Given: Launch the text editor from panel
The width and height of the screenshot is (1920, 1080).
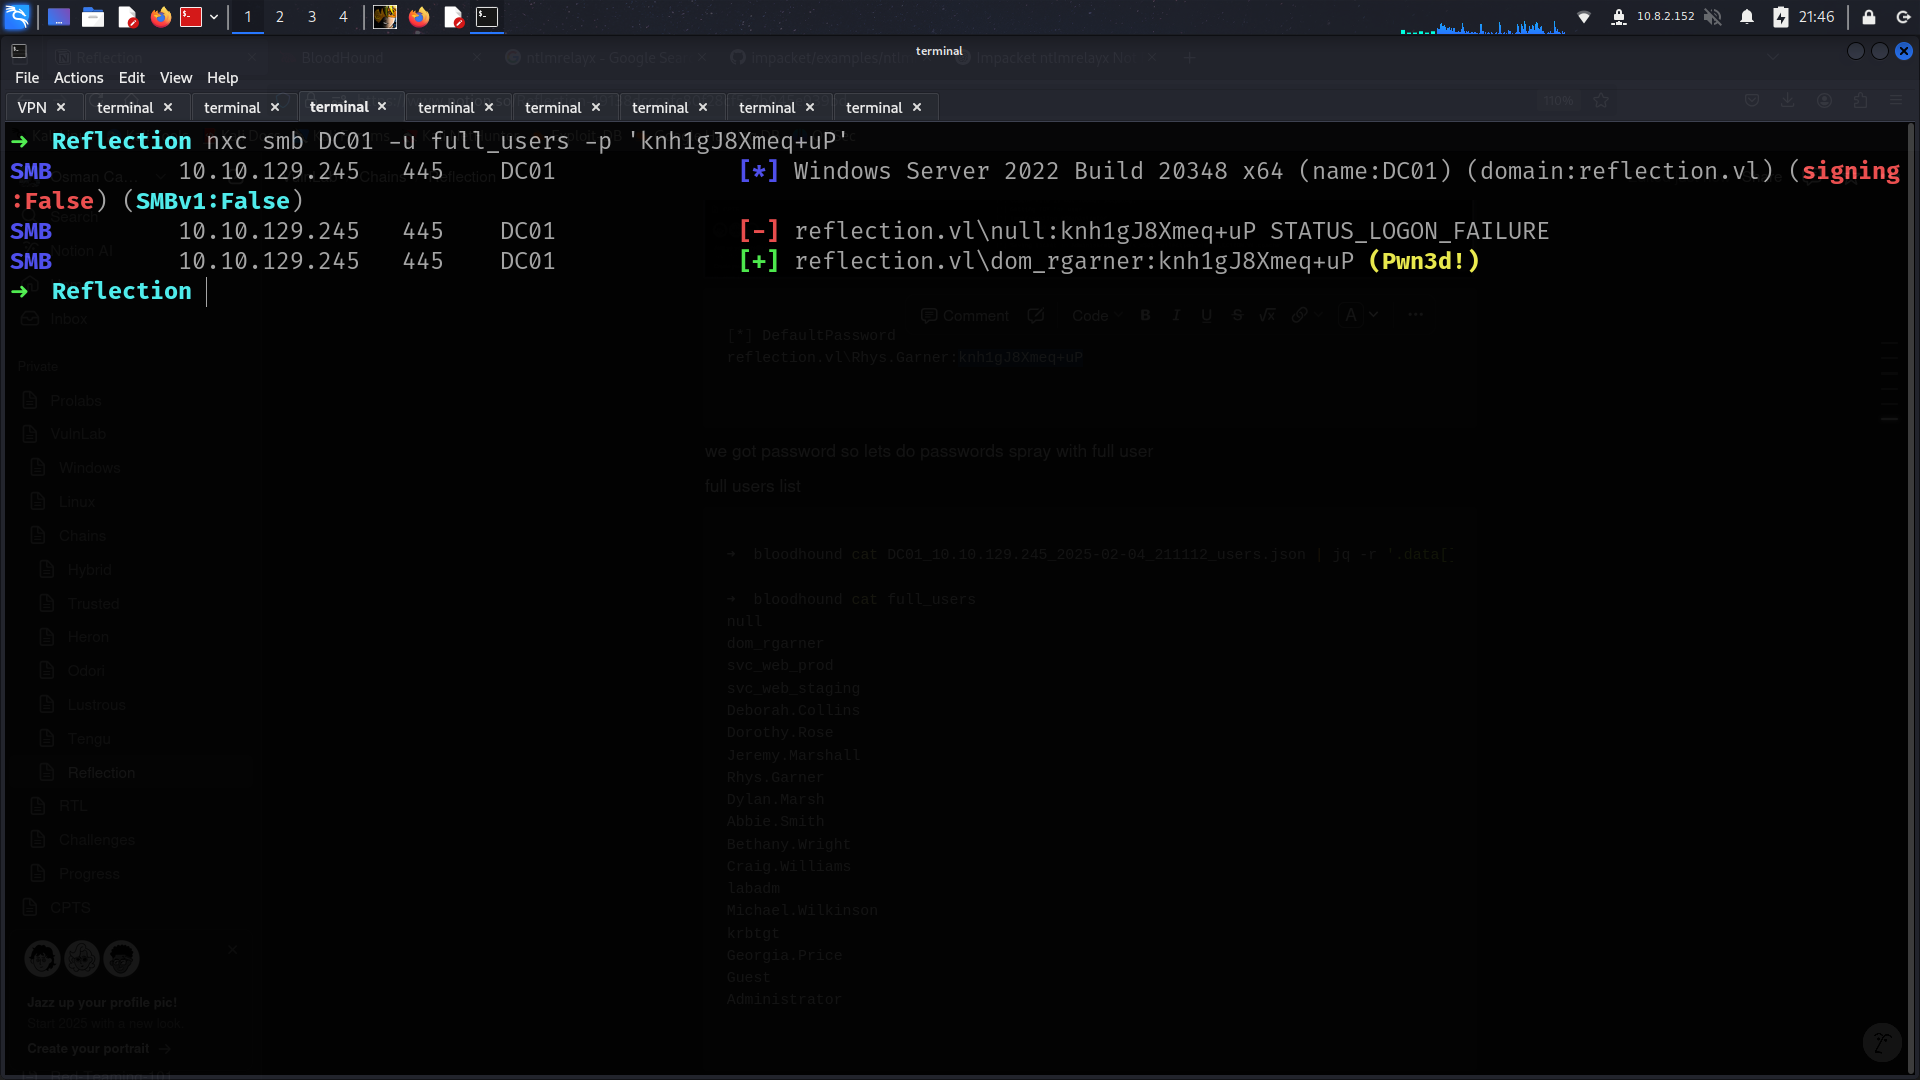Looking at the screenshot, I should 127,17.
